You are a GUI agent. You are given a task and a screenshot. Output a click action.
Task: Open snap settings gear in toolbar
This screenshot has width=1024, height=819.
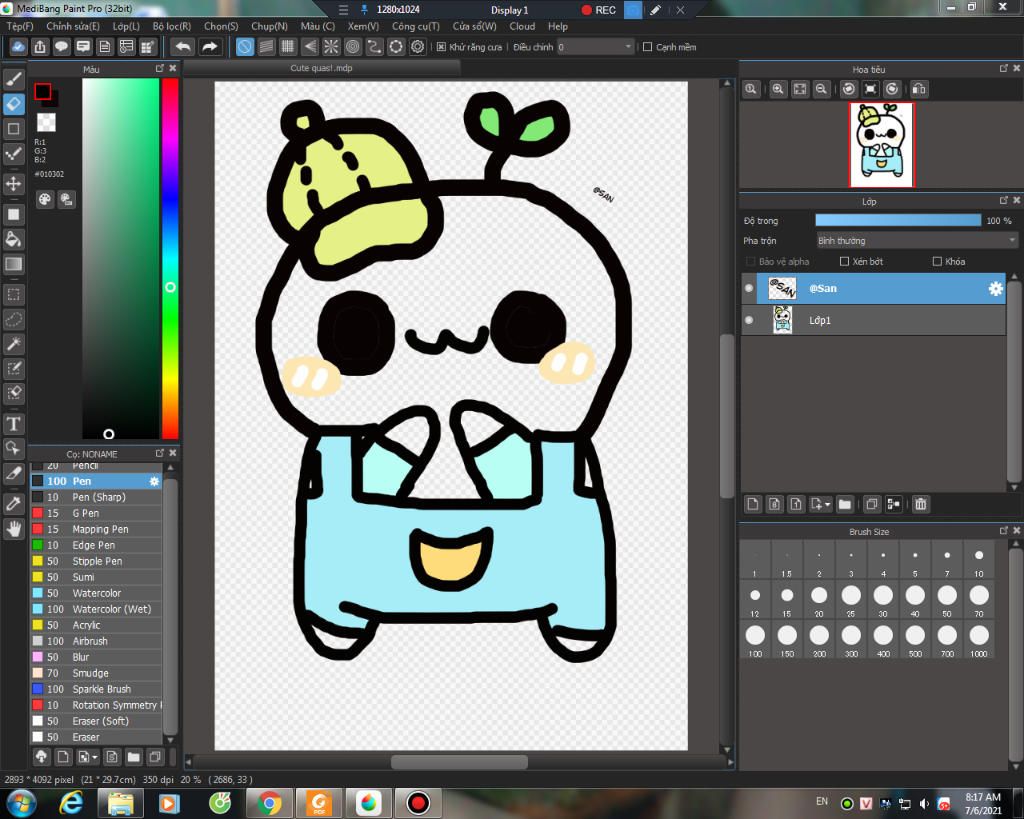click(x=417, y=47)
